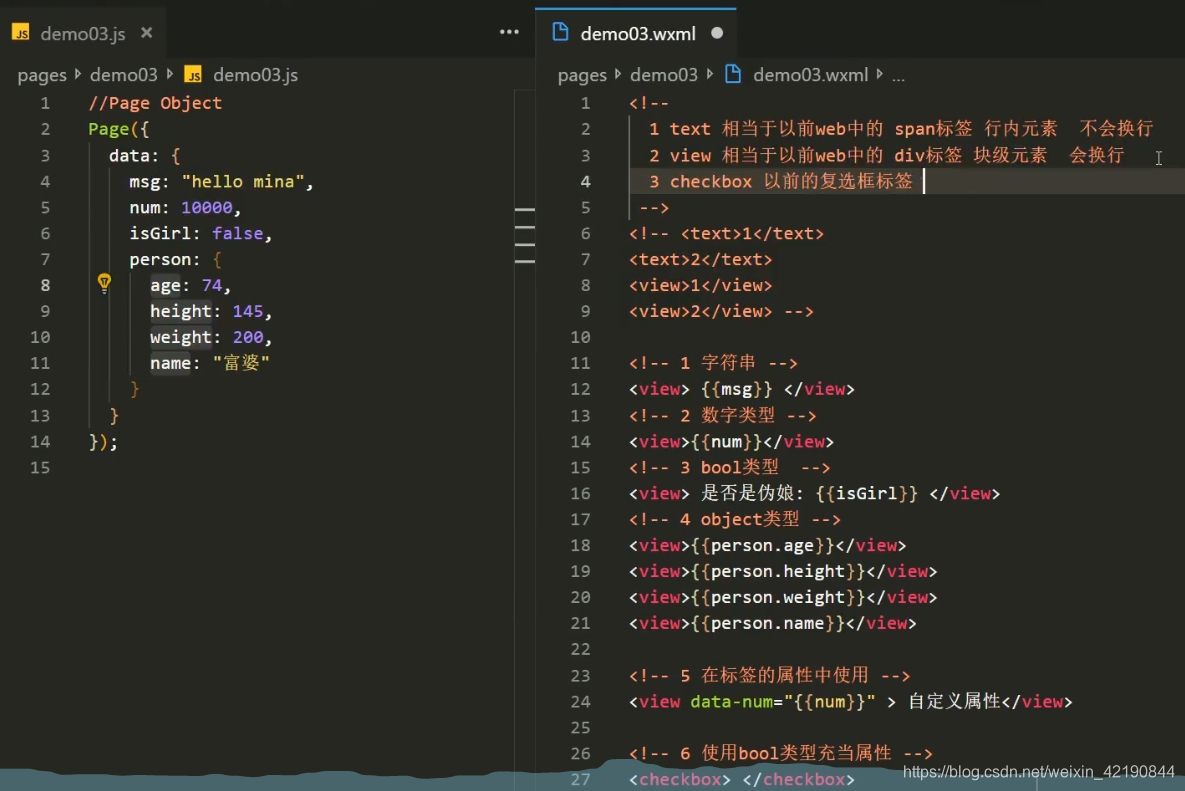Click on '1 text 相当于以前web中的 span标签' line
This screenshot has height=791, width=1185.
[x=901, y=129]
